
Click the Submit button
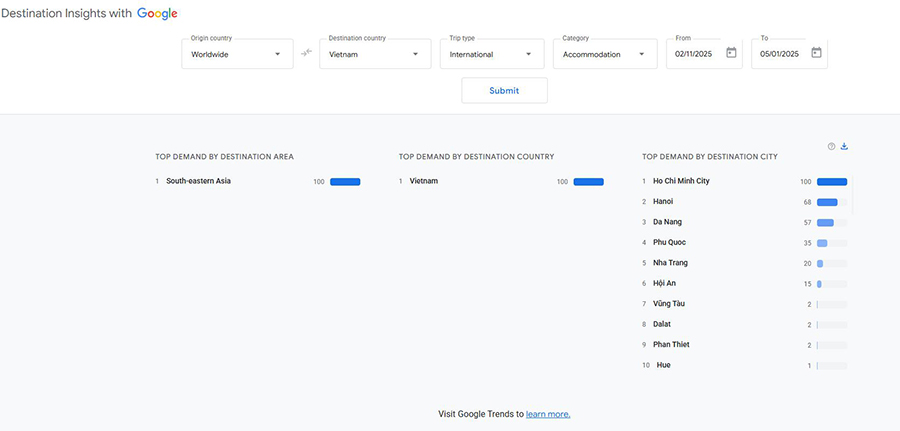point(504,91)
